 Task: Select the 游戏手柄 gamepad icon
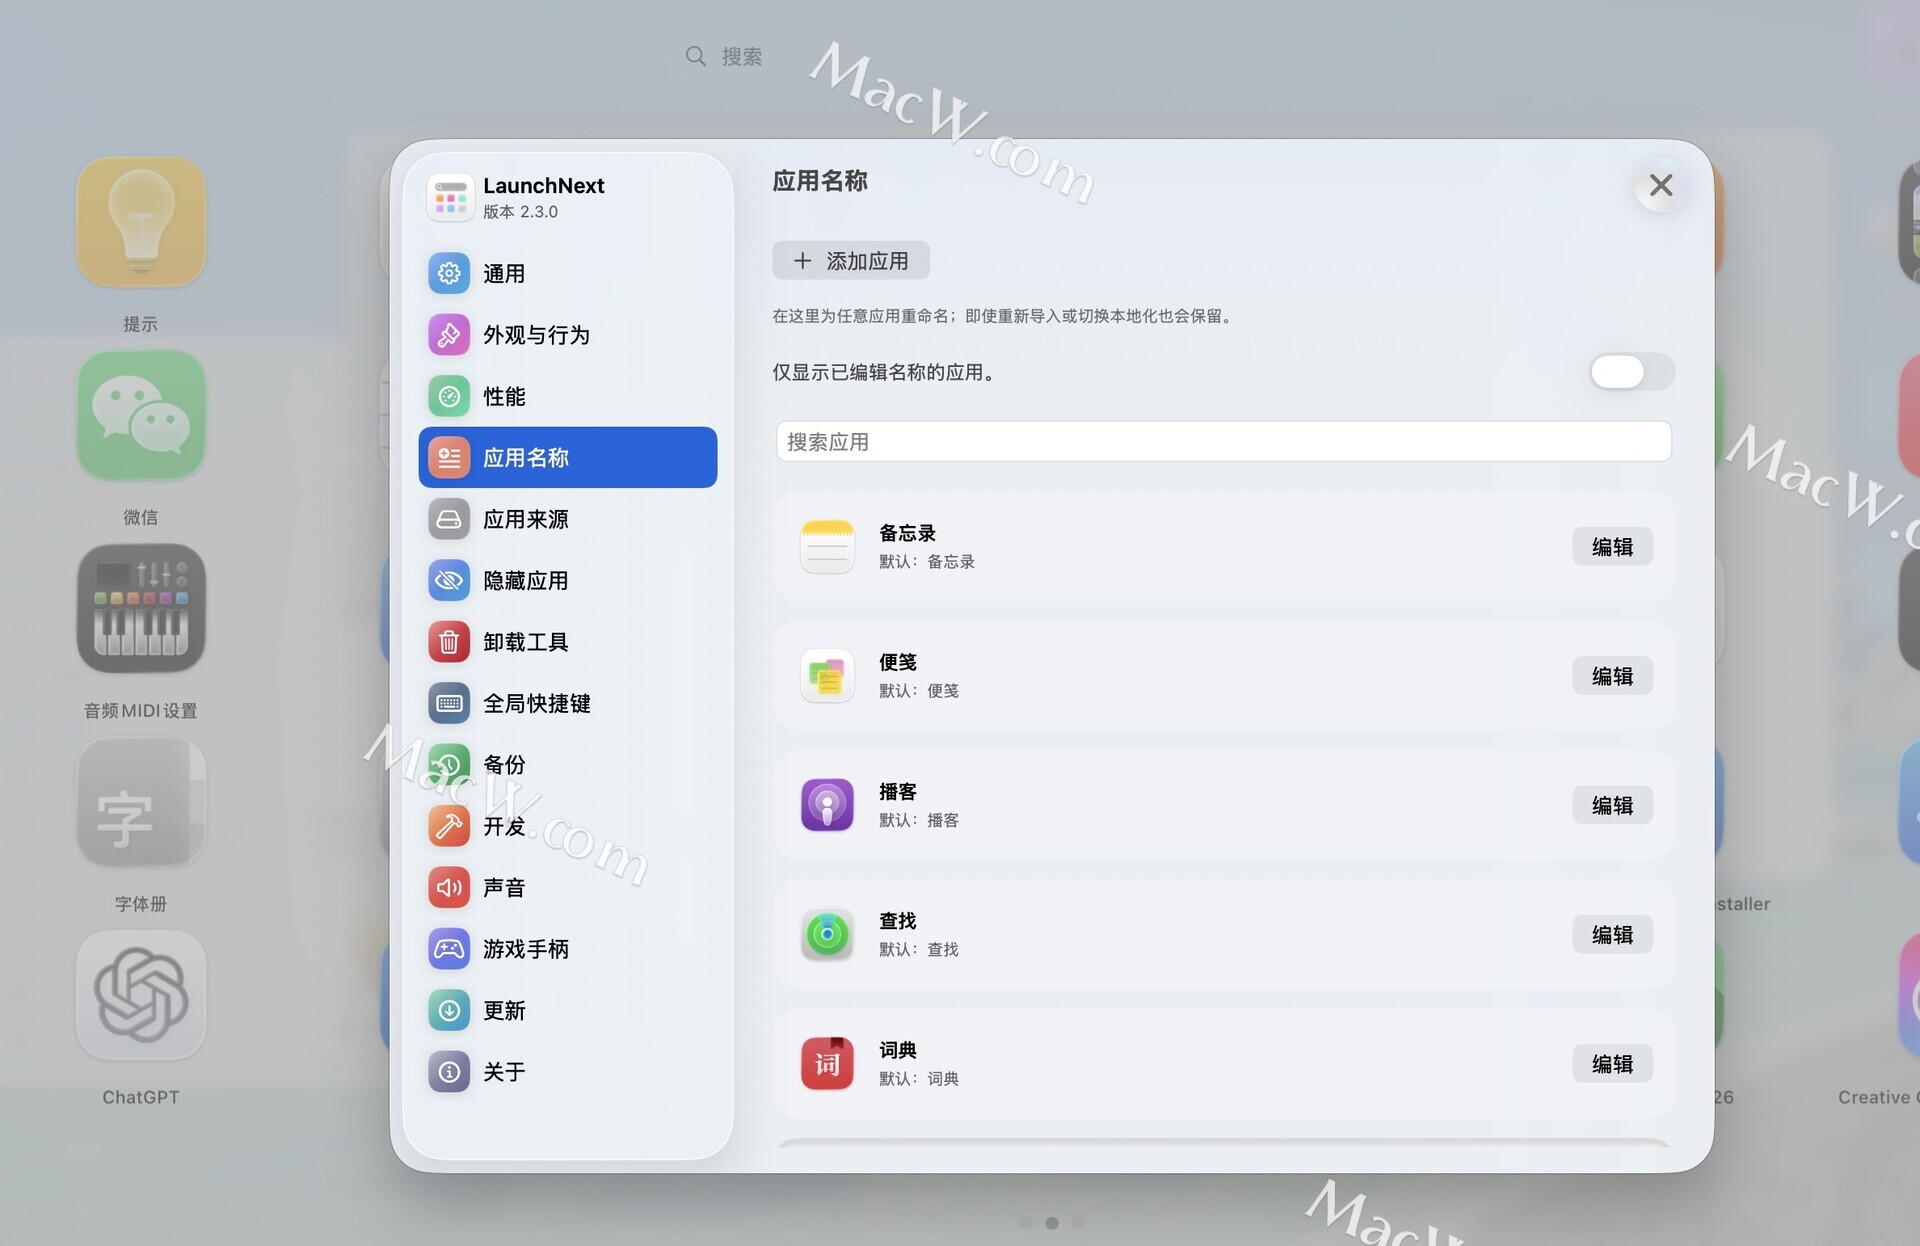449,949
